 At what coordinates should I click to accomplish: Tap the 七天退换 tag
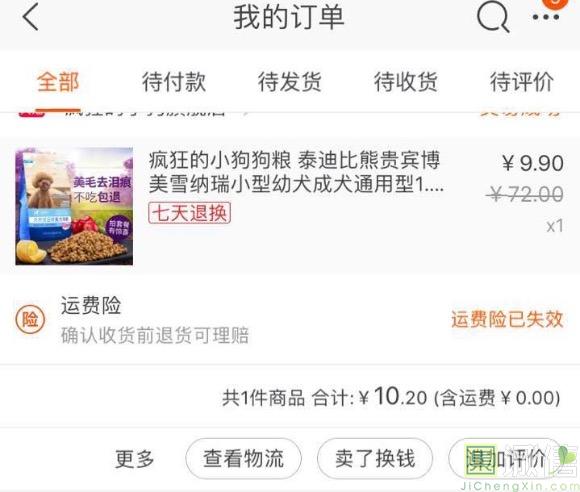coord(189,213)
